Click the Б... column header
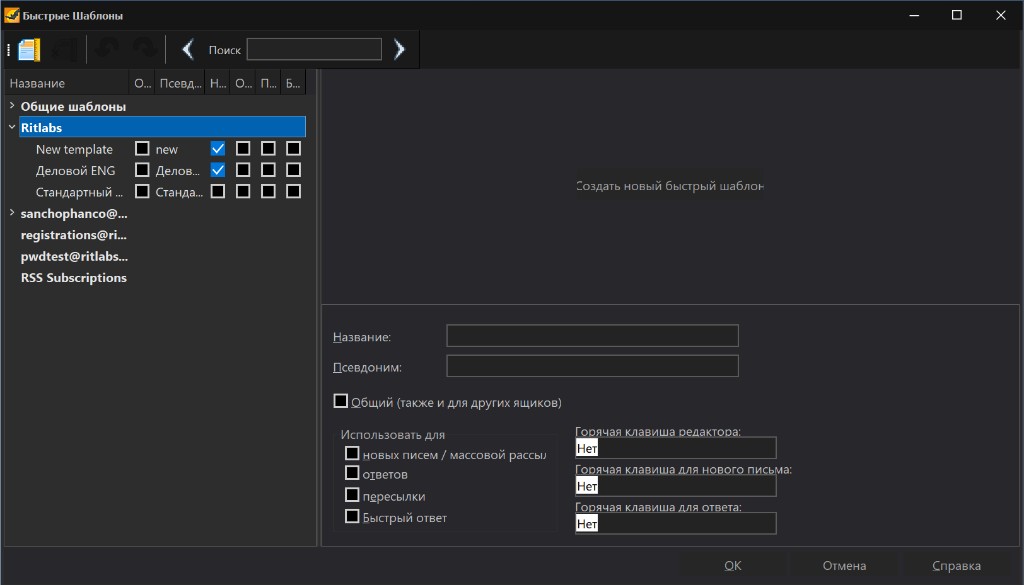1024x585 pixels. coord(293,83)
